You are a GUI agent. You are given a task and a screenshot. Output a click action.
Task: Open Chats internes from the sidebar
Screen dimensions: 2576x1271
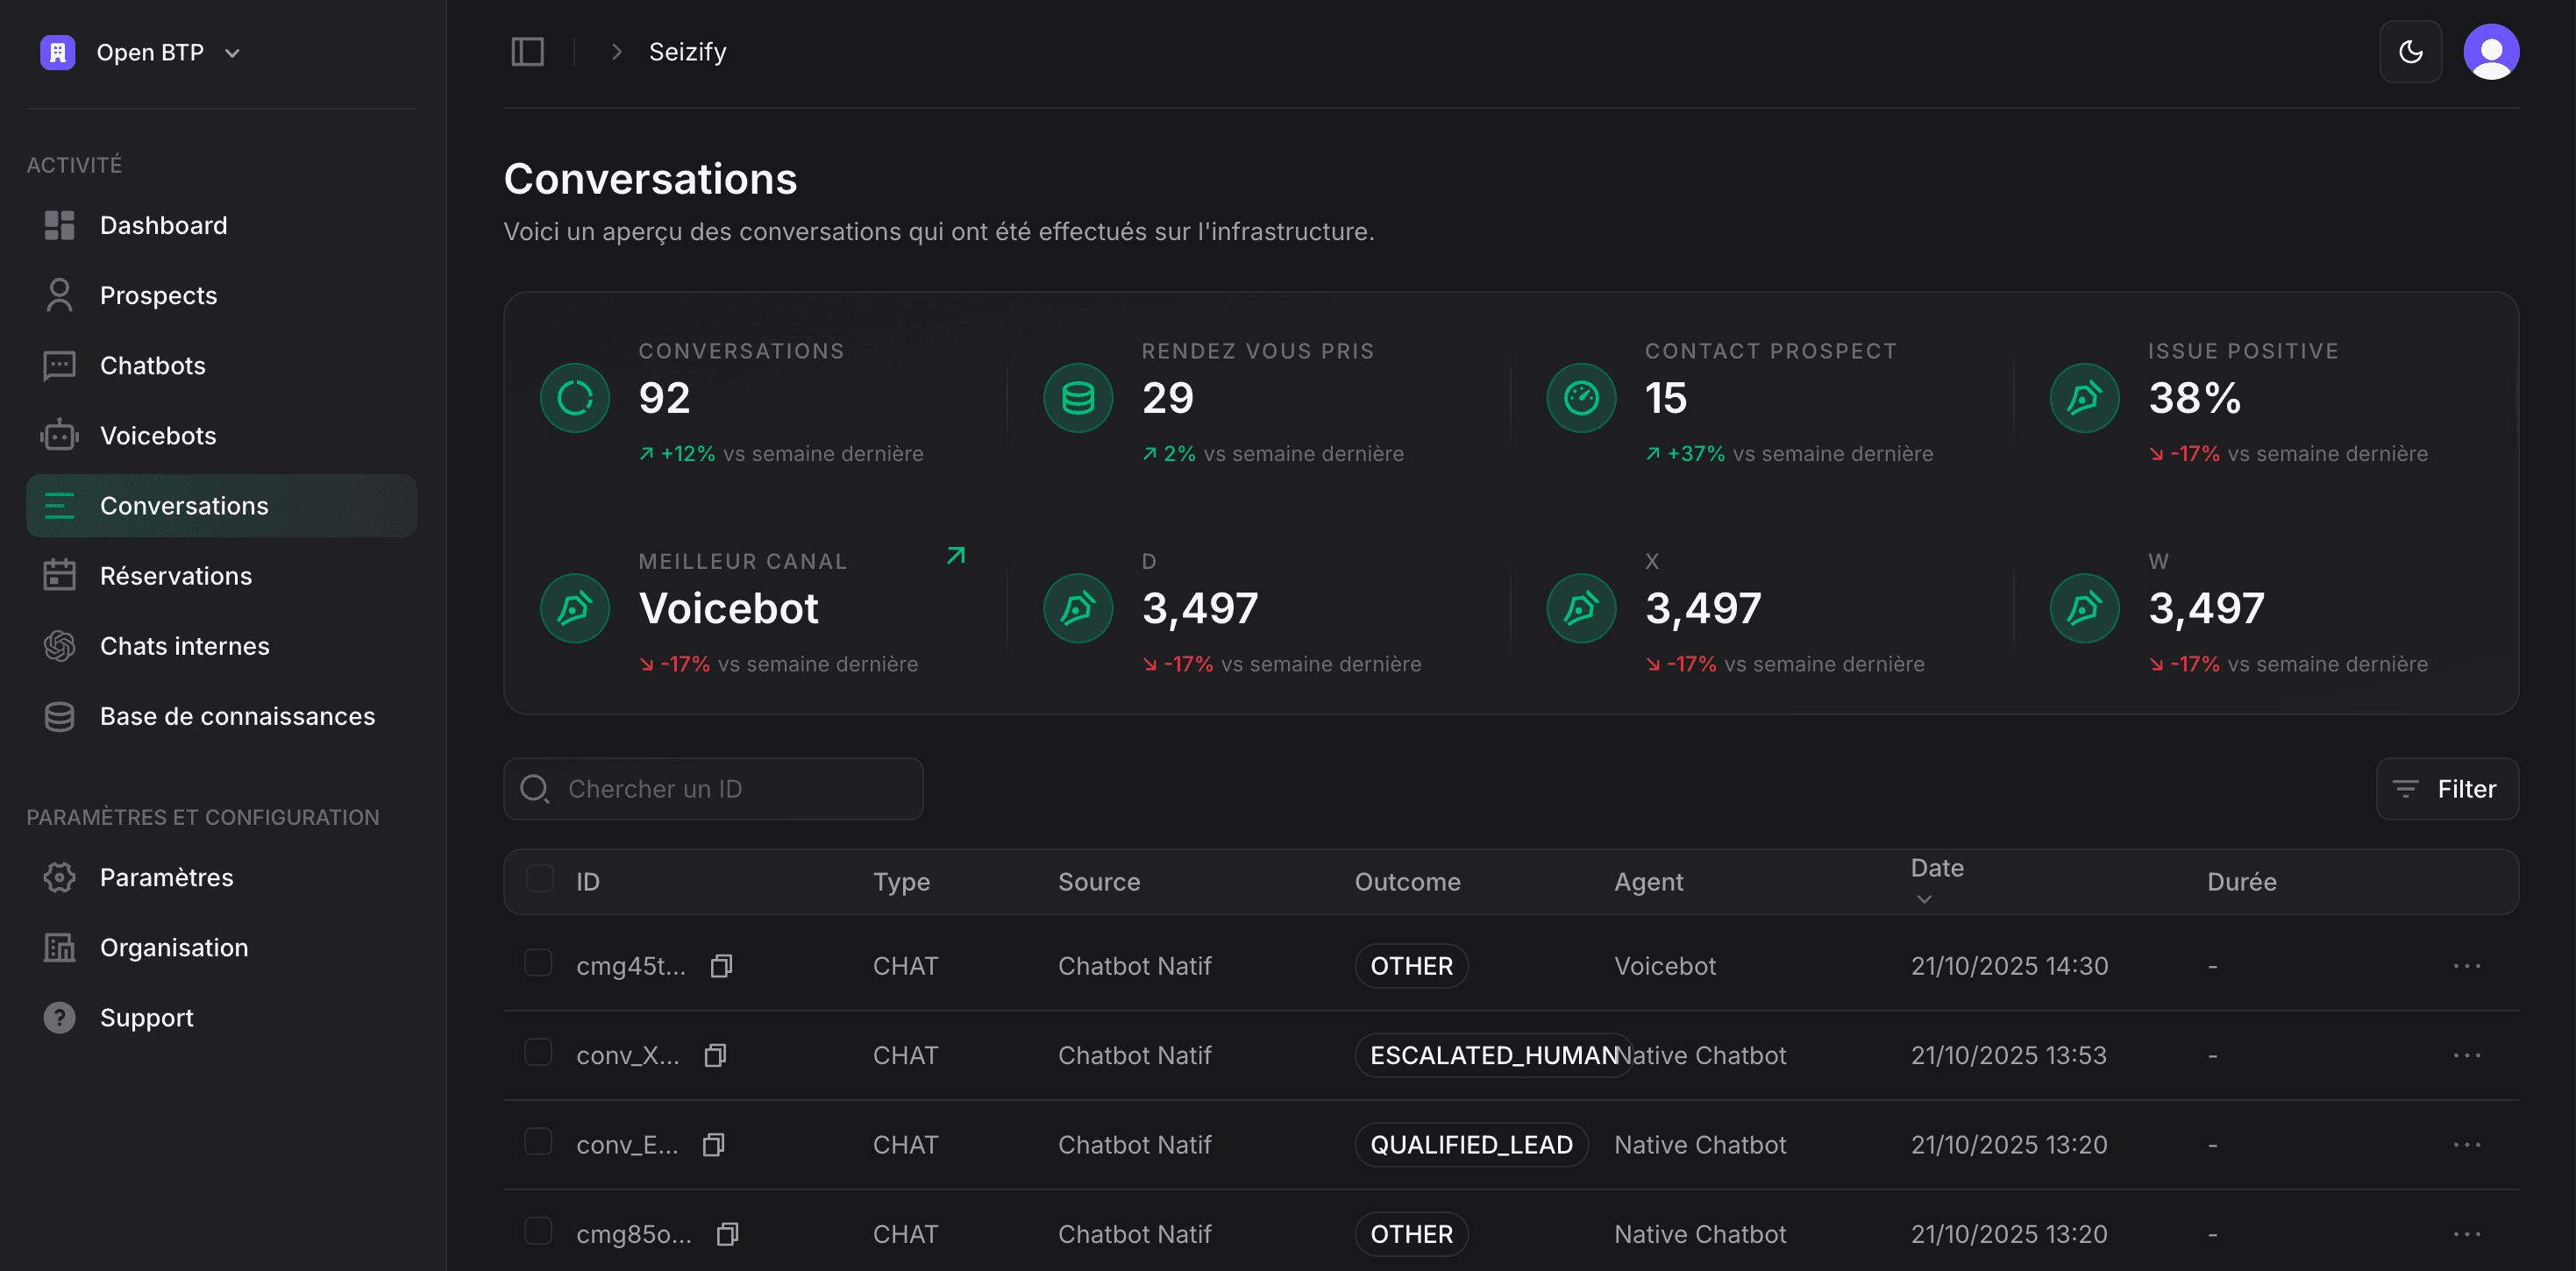184,645
